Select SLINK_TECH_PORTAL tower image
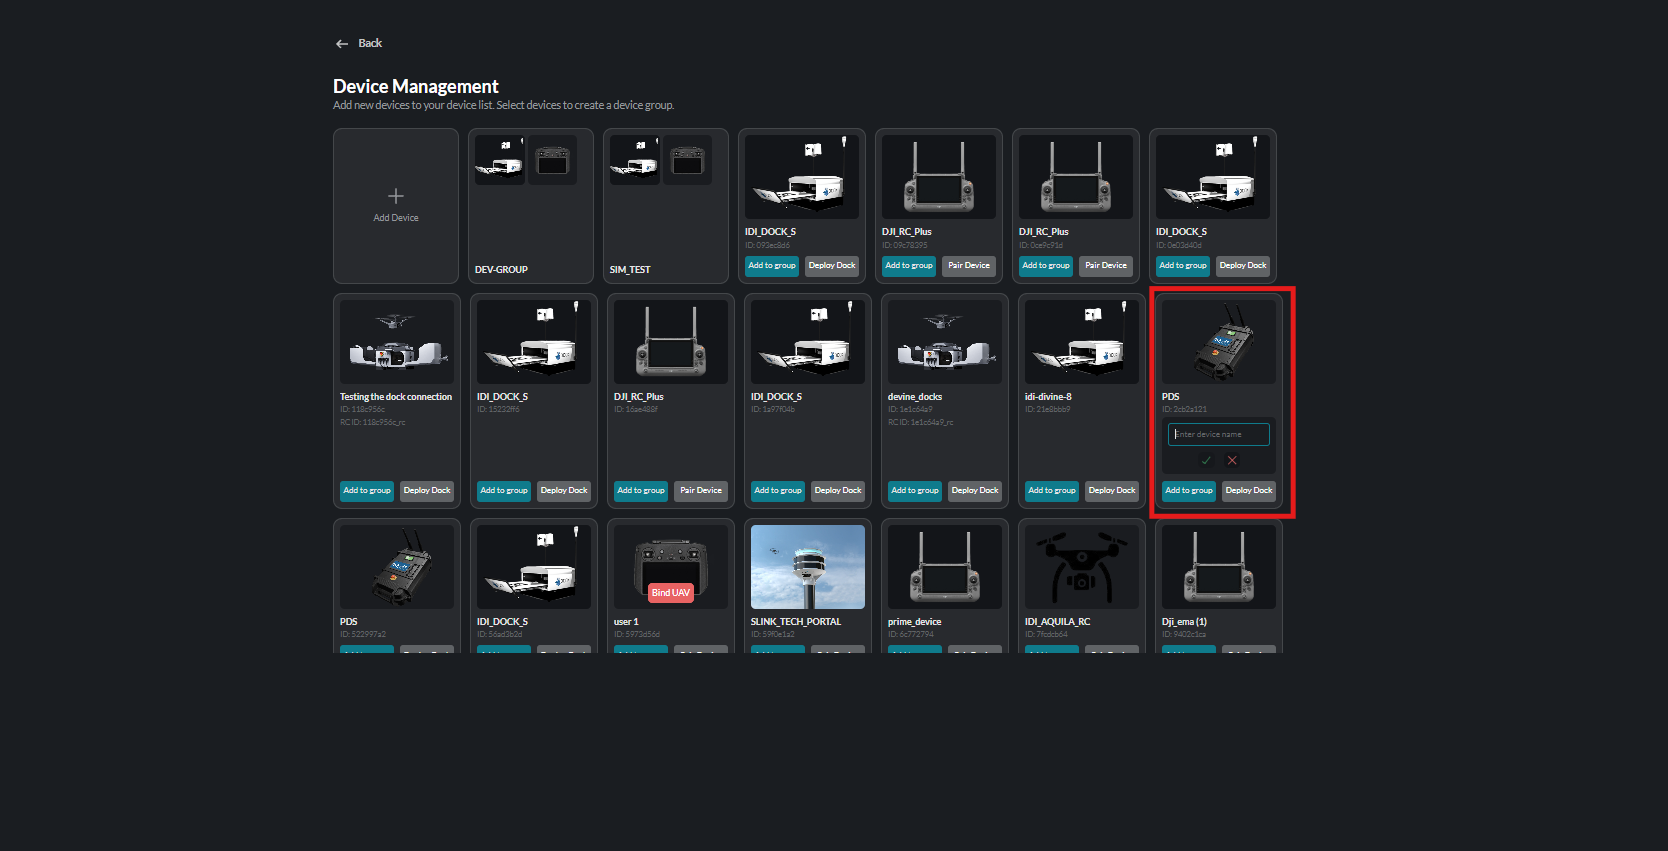 point(808,567)
